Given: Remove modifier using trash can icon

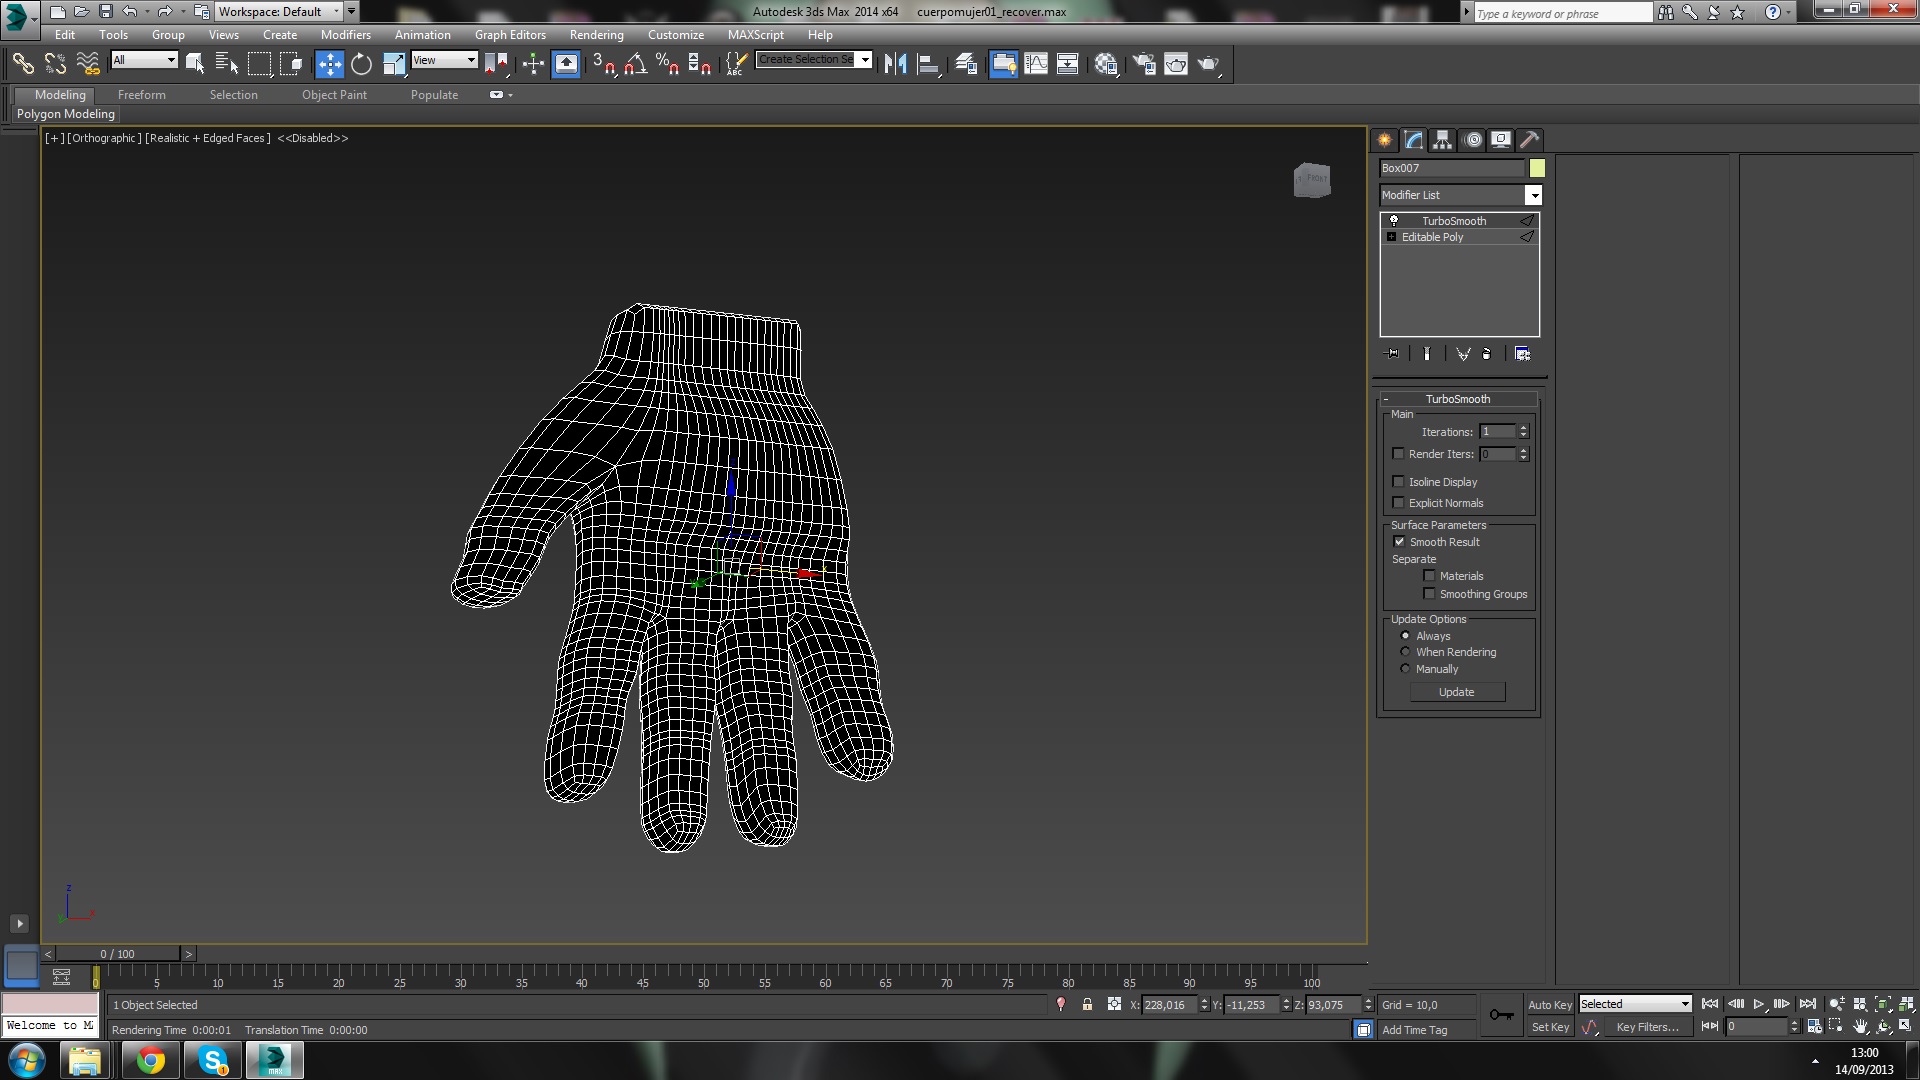Looking at the screenshot, I should 1487,354.
